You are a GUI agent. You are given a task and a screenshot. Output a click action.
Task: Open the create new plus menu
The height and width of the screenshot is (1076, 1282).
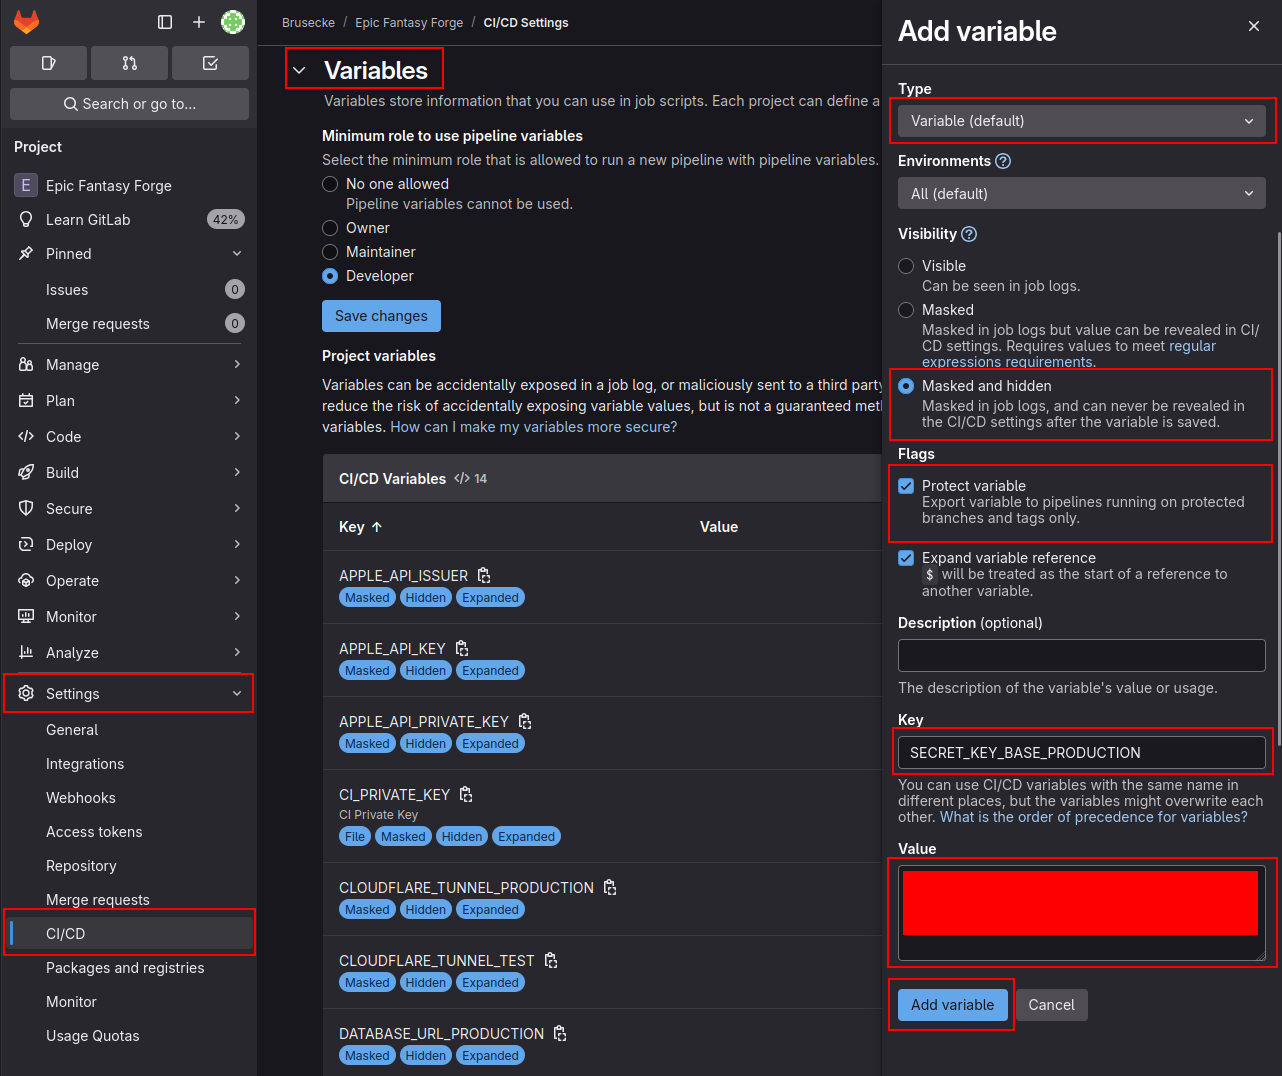[x=199, y=22]
